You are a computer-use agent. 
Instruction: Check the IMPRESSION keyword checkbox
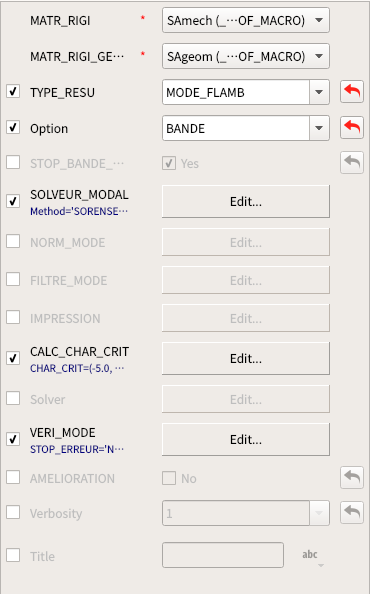(x=13, y=317)
